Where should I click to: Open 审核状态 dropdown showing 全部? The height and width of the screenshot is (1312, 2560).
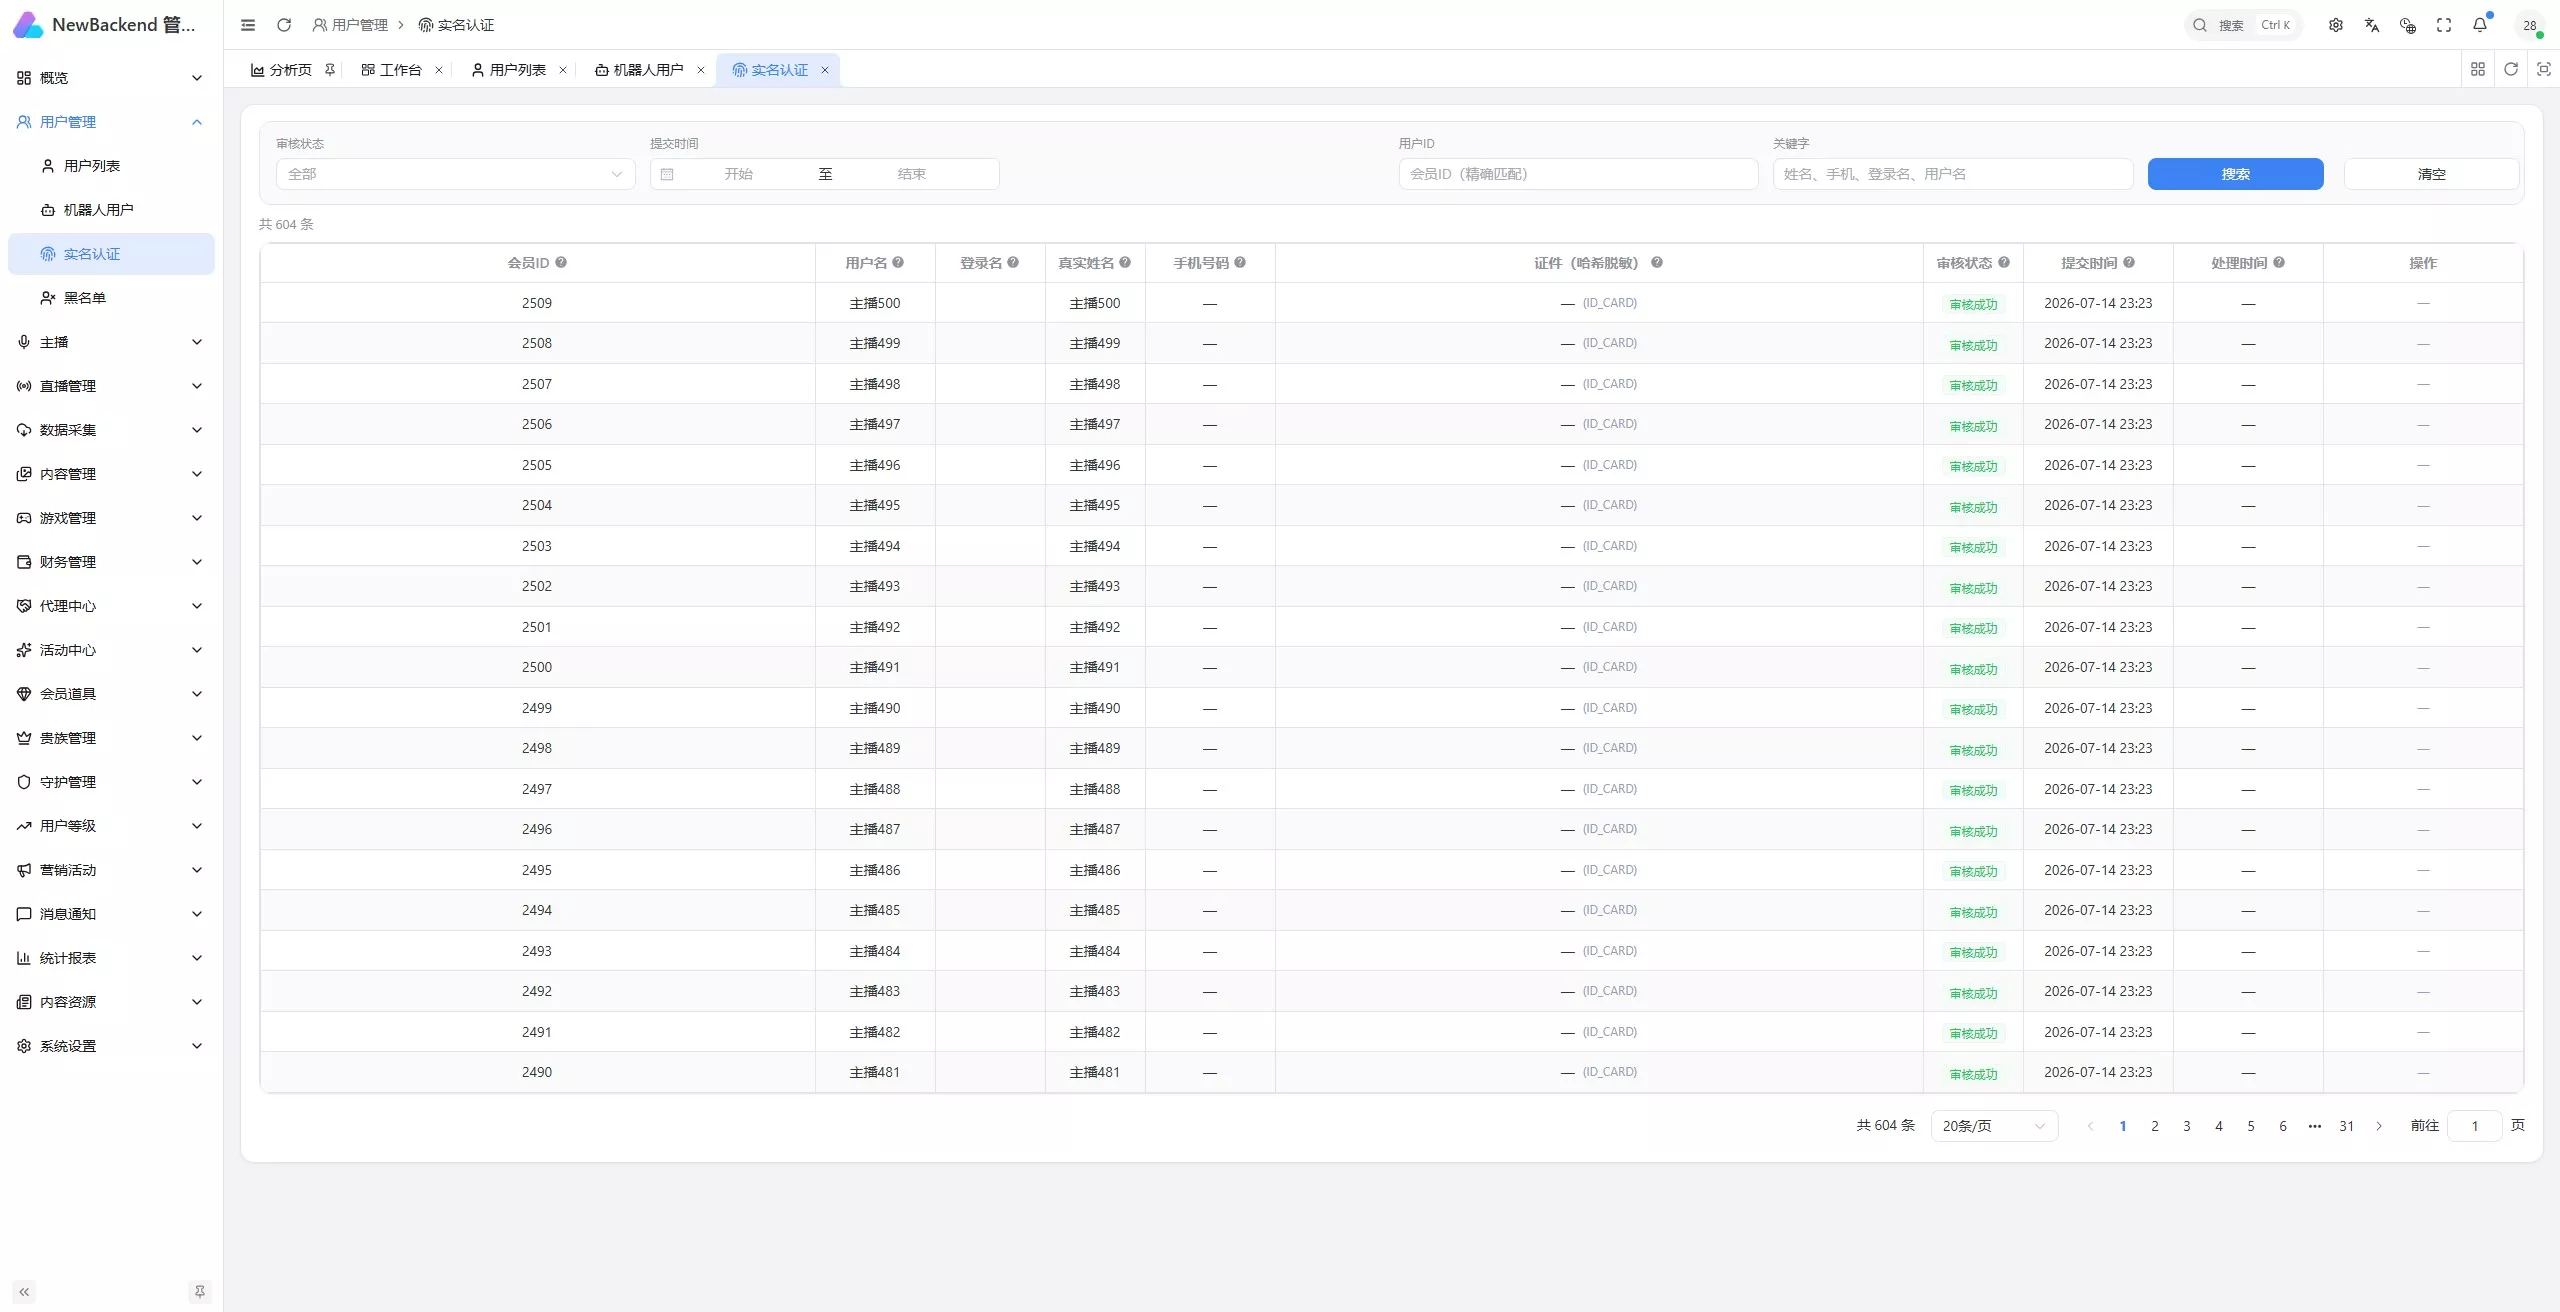point(455,174)
